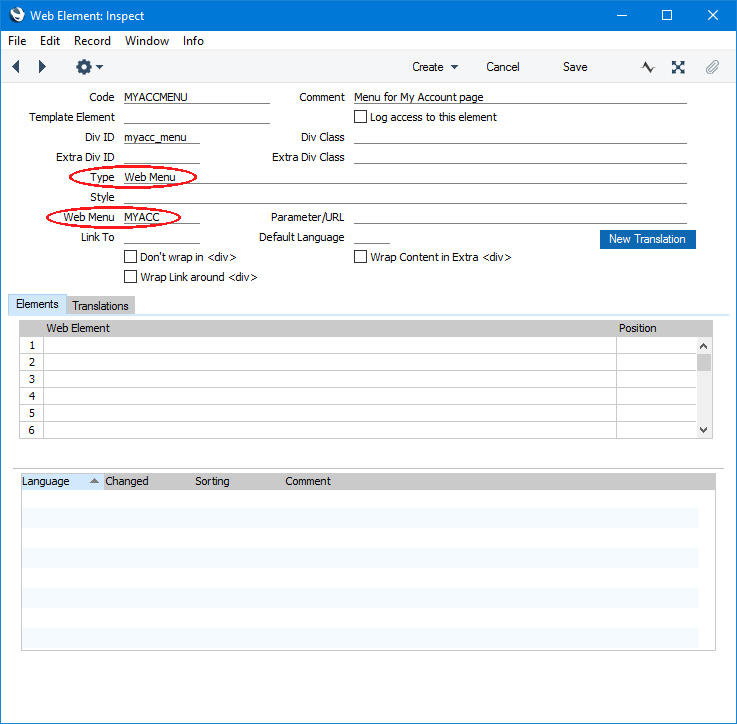737x724 pixels.
Task: Click the Cancel button
Action: pos(502,67)
